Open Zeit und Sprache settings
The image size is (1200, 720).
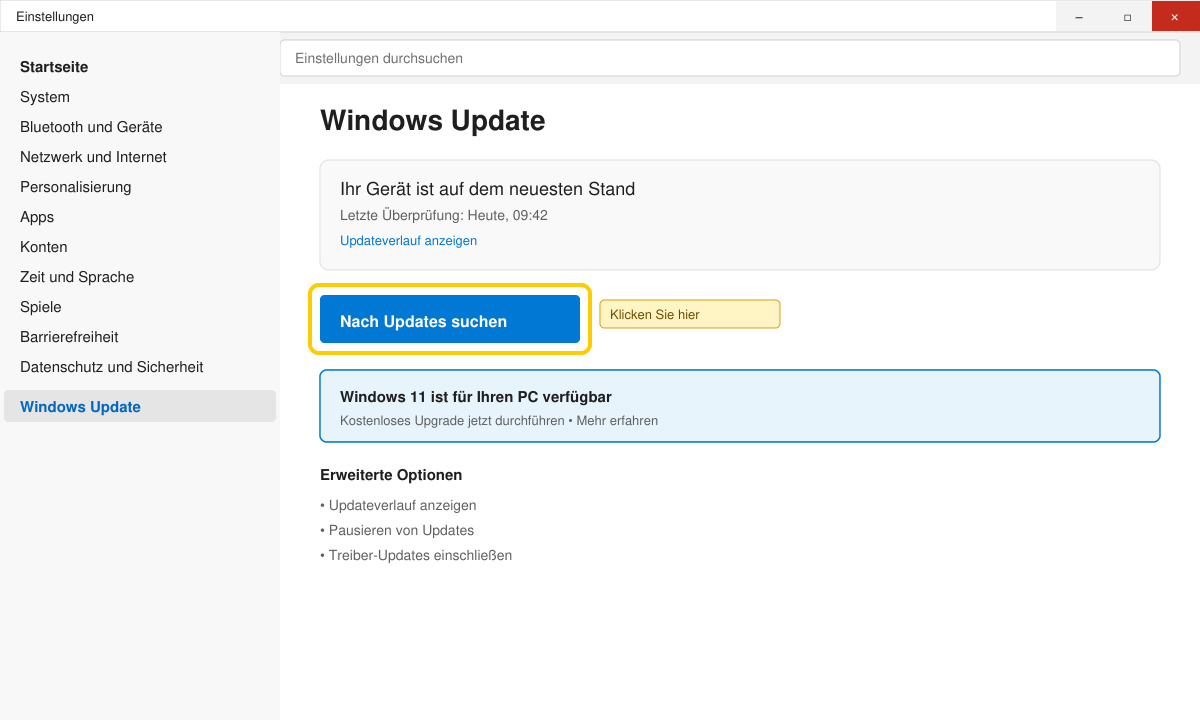click(77, 277)
